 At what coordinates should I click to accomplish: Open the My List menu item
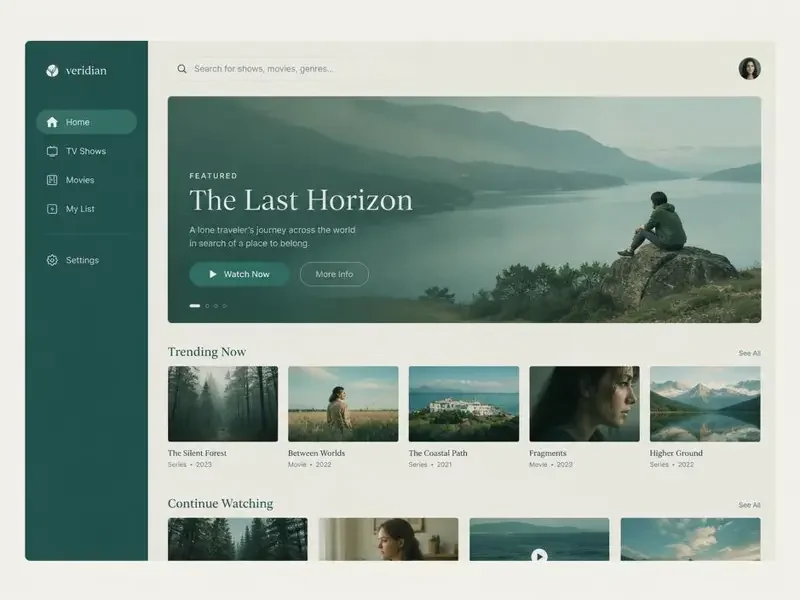click(x=87, y=209)
